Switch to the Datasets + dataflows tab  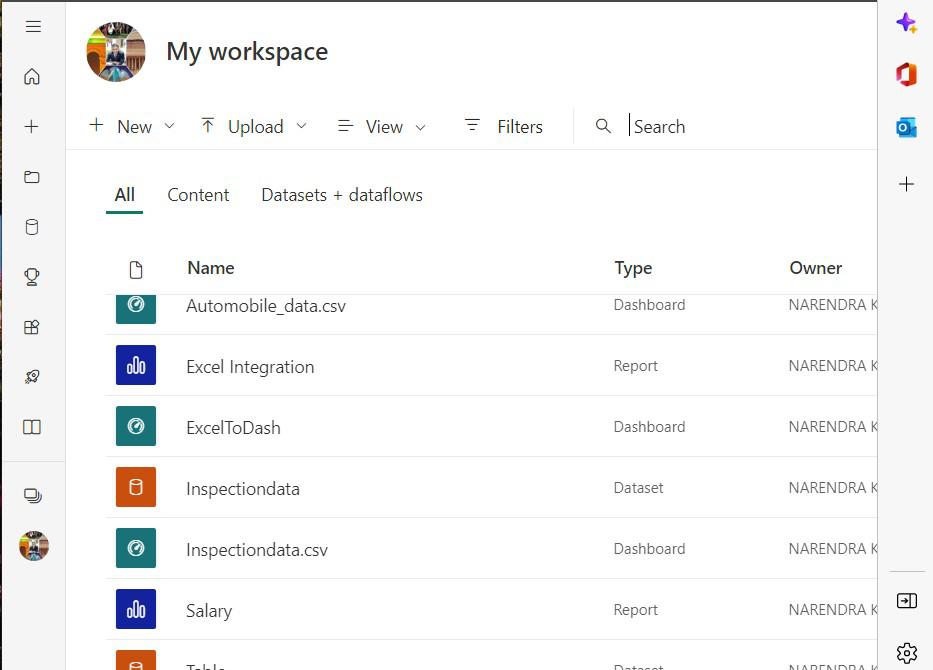click(342, 195)
